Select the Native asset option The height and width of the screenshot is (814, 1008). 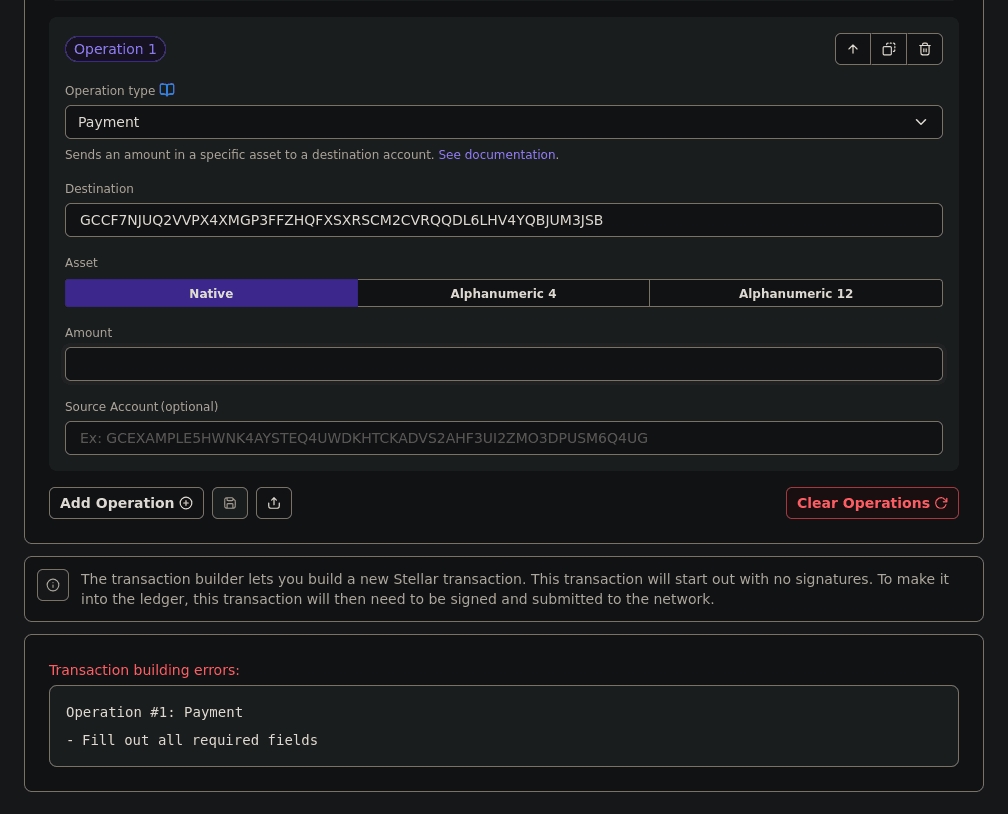coord(211,293)
